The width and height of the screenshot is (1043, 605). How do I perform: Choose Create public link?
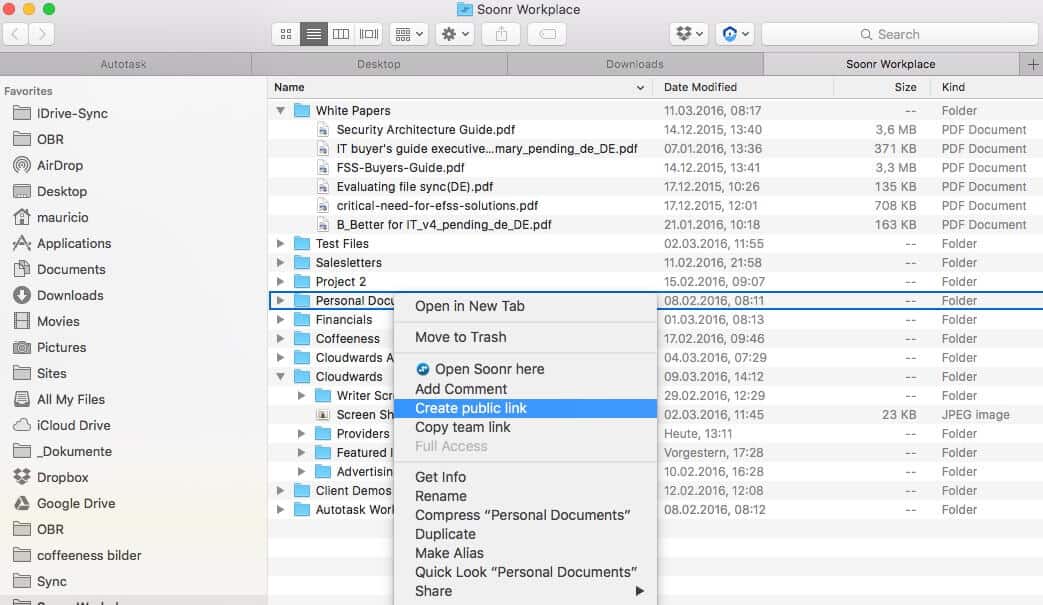coord(525,408)
